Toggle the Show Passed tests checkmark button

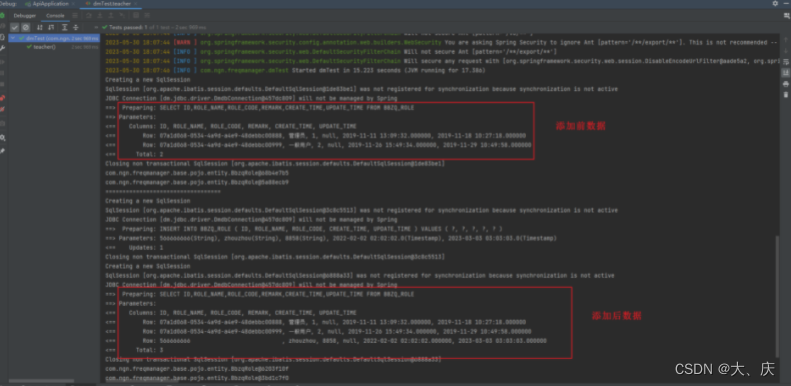(15, 27)
